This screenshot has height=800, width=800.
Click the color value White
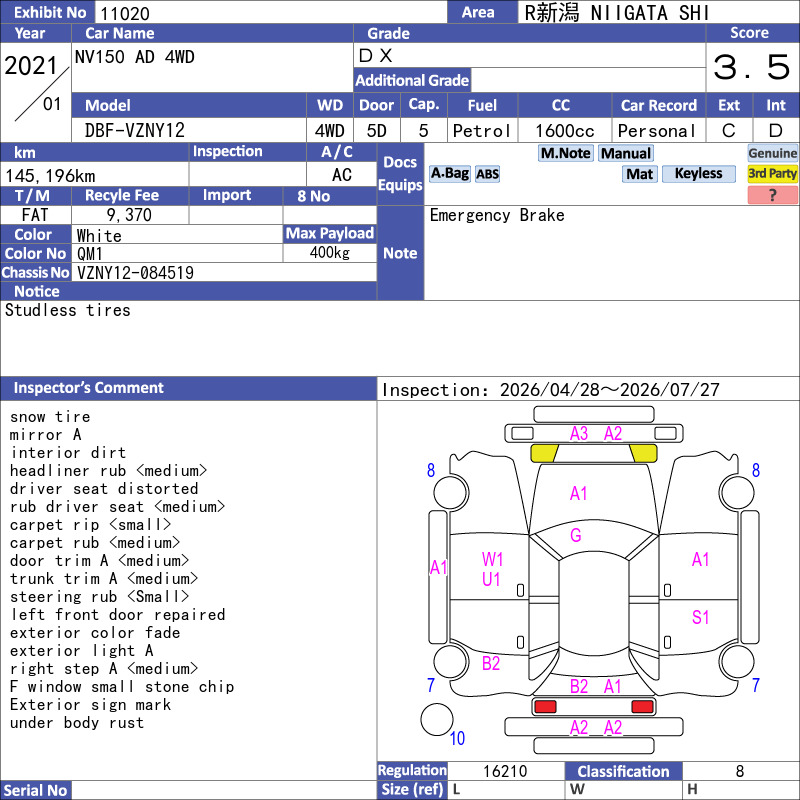click(x=99, y=236)
